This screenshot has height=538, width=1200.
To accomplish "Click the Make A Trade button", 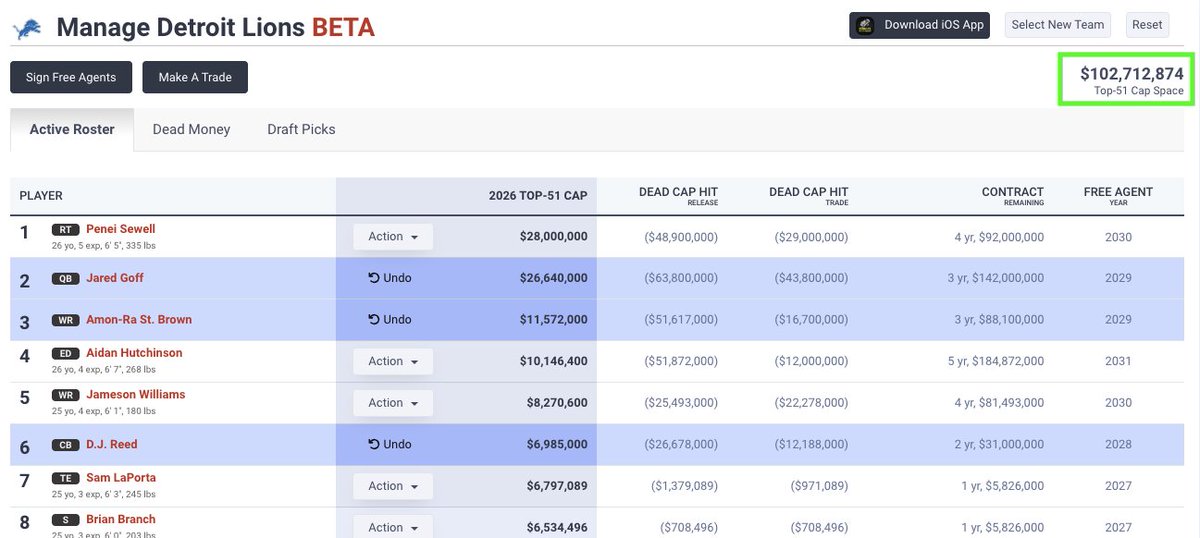I will point(195,77).
